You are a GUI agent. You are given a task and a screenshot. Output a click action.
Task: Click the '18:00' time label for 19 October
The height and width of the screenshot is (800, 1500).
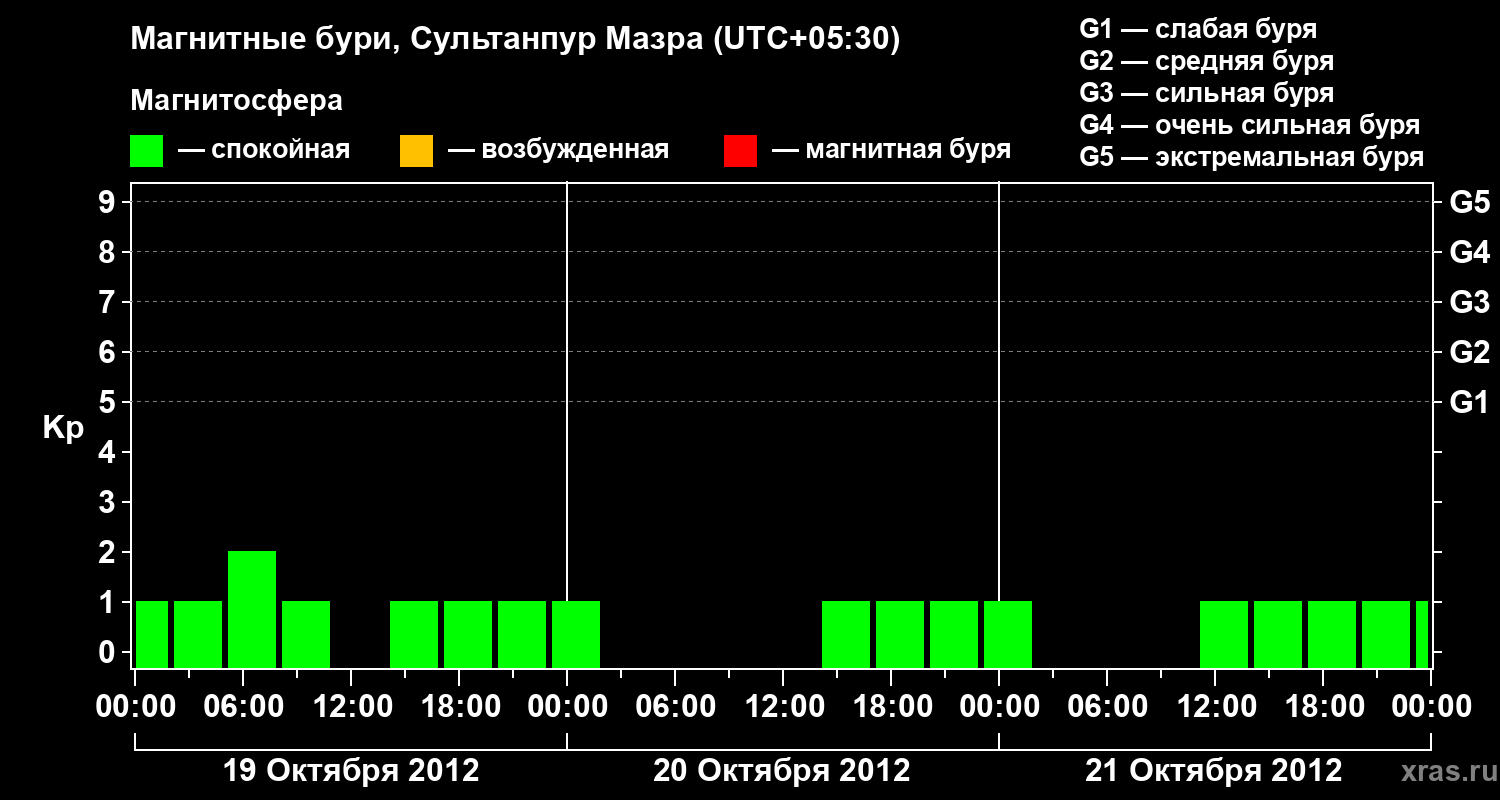[x=460, y=707]
